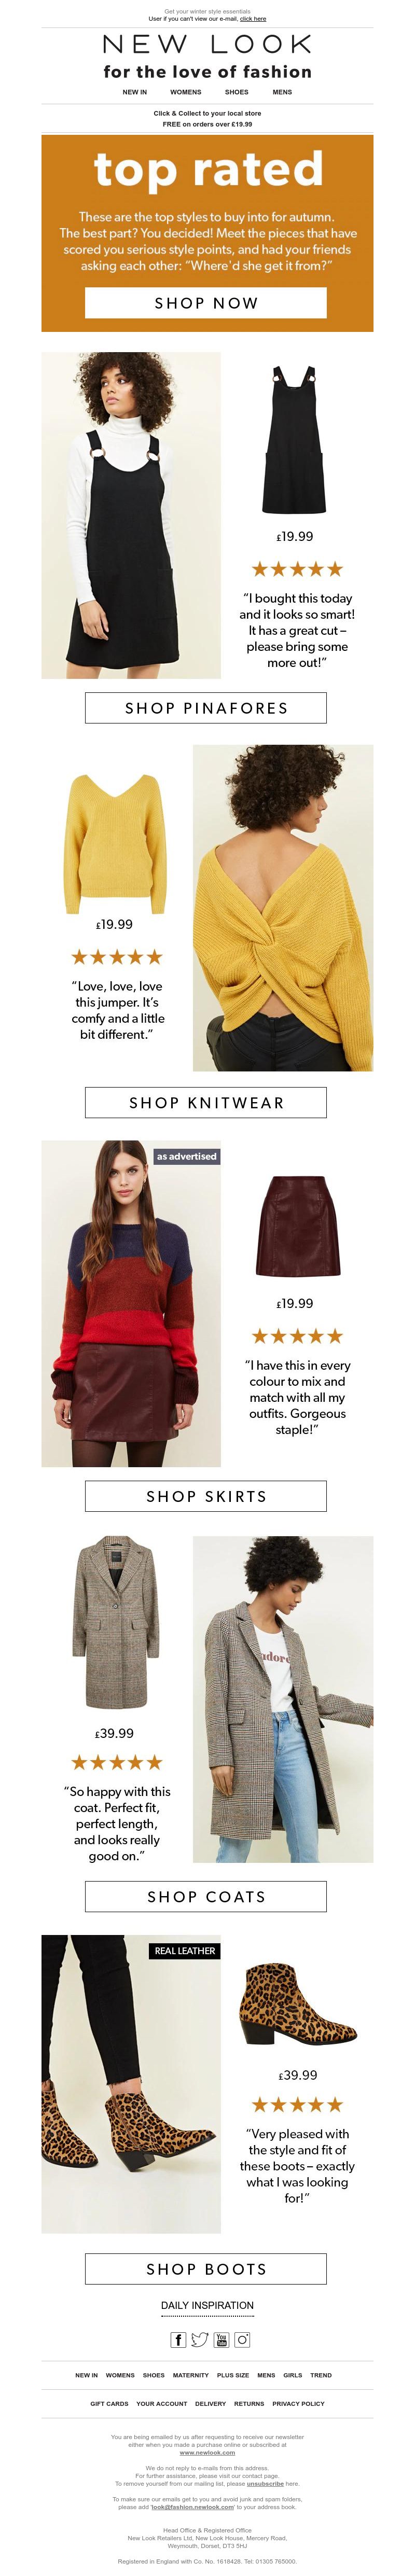Screen dimensions: 415x2576
Task: Follow the 'click here' view email link
Action: point(253,19)
